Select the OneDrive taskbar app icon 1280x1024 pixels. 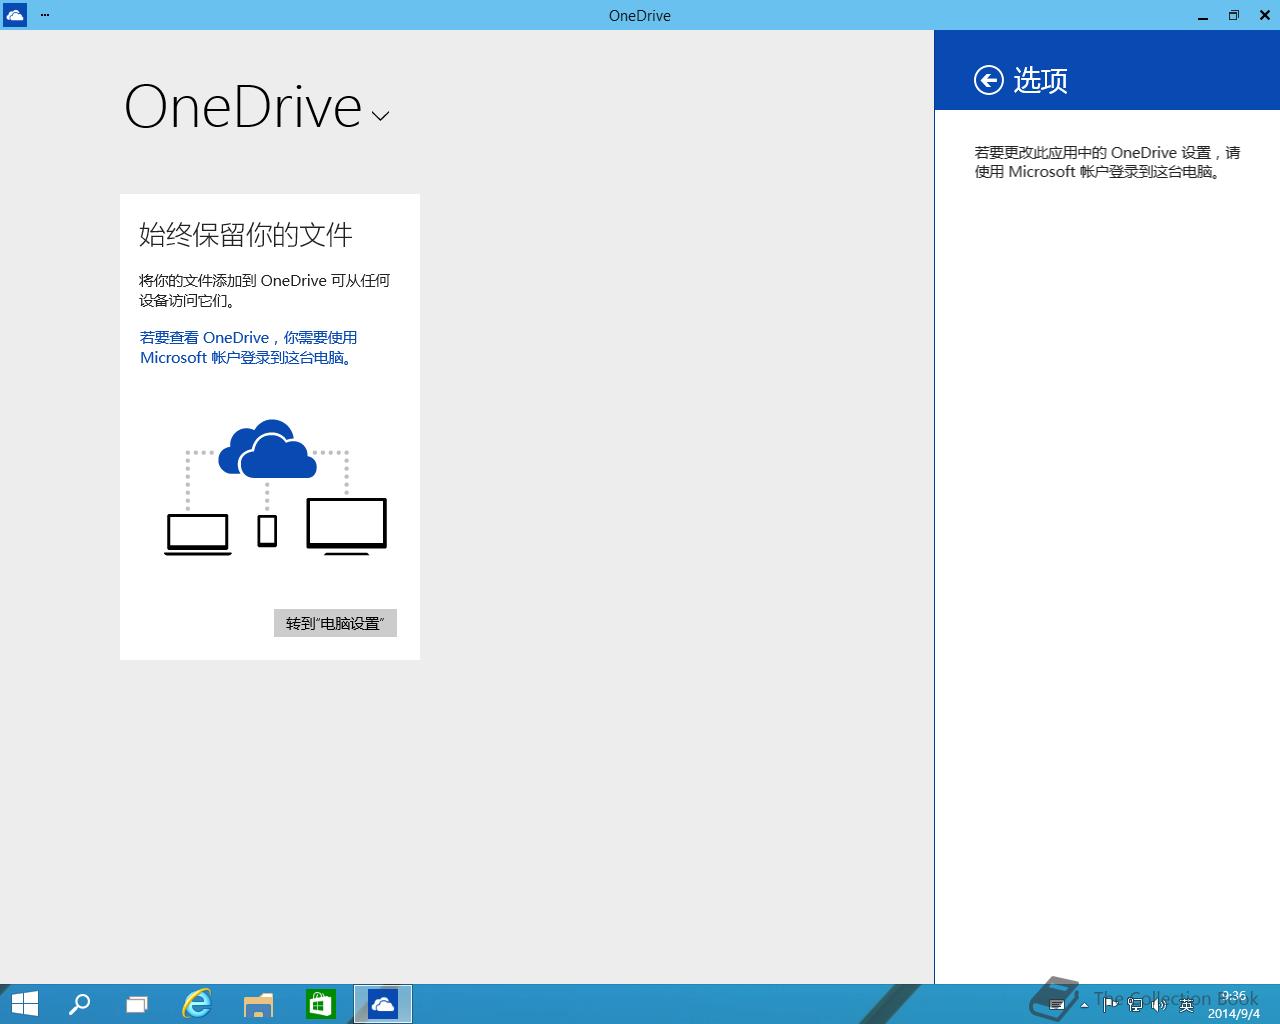point(382,1004)
